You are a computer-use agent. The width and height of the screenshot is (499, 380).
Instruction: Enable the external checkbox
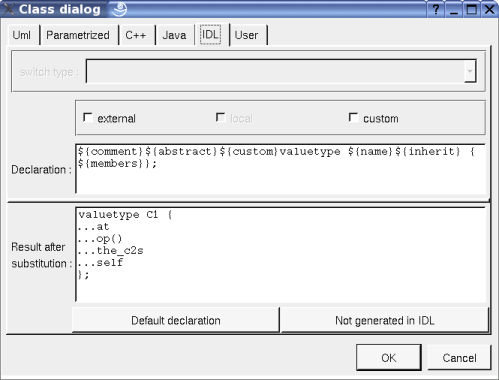pyautogui.click(x=88, y=118)
